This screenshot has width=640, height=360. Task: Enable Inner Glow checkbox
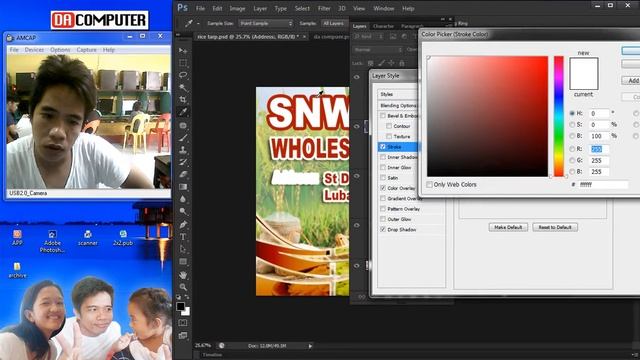(382, 167)
